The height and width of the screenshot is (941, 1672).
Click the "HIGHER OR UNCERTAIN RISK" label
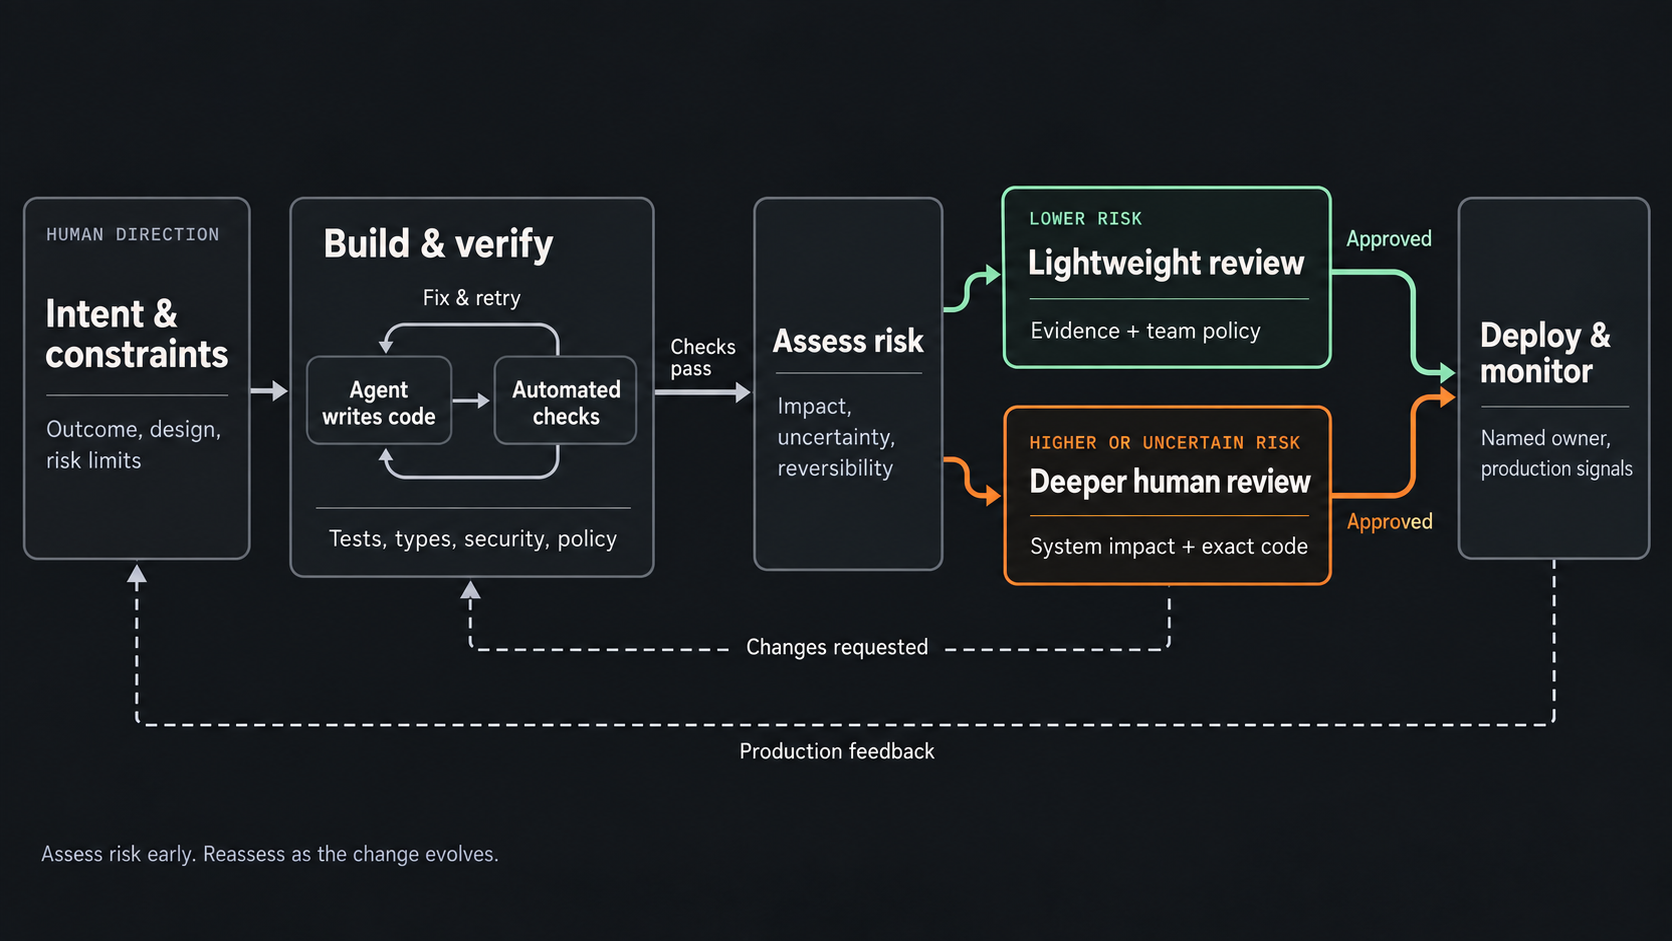1165,443
